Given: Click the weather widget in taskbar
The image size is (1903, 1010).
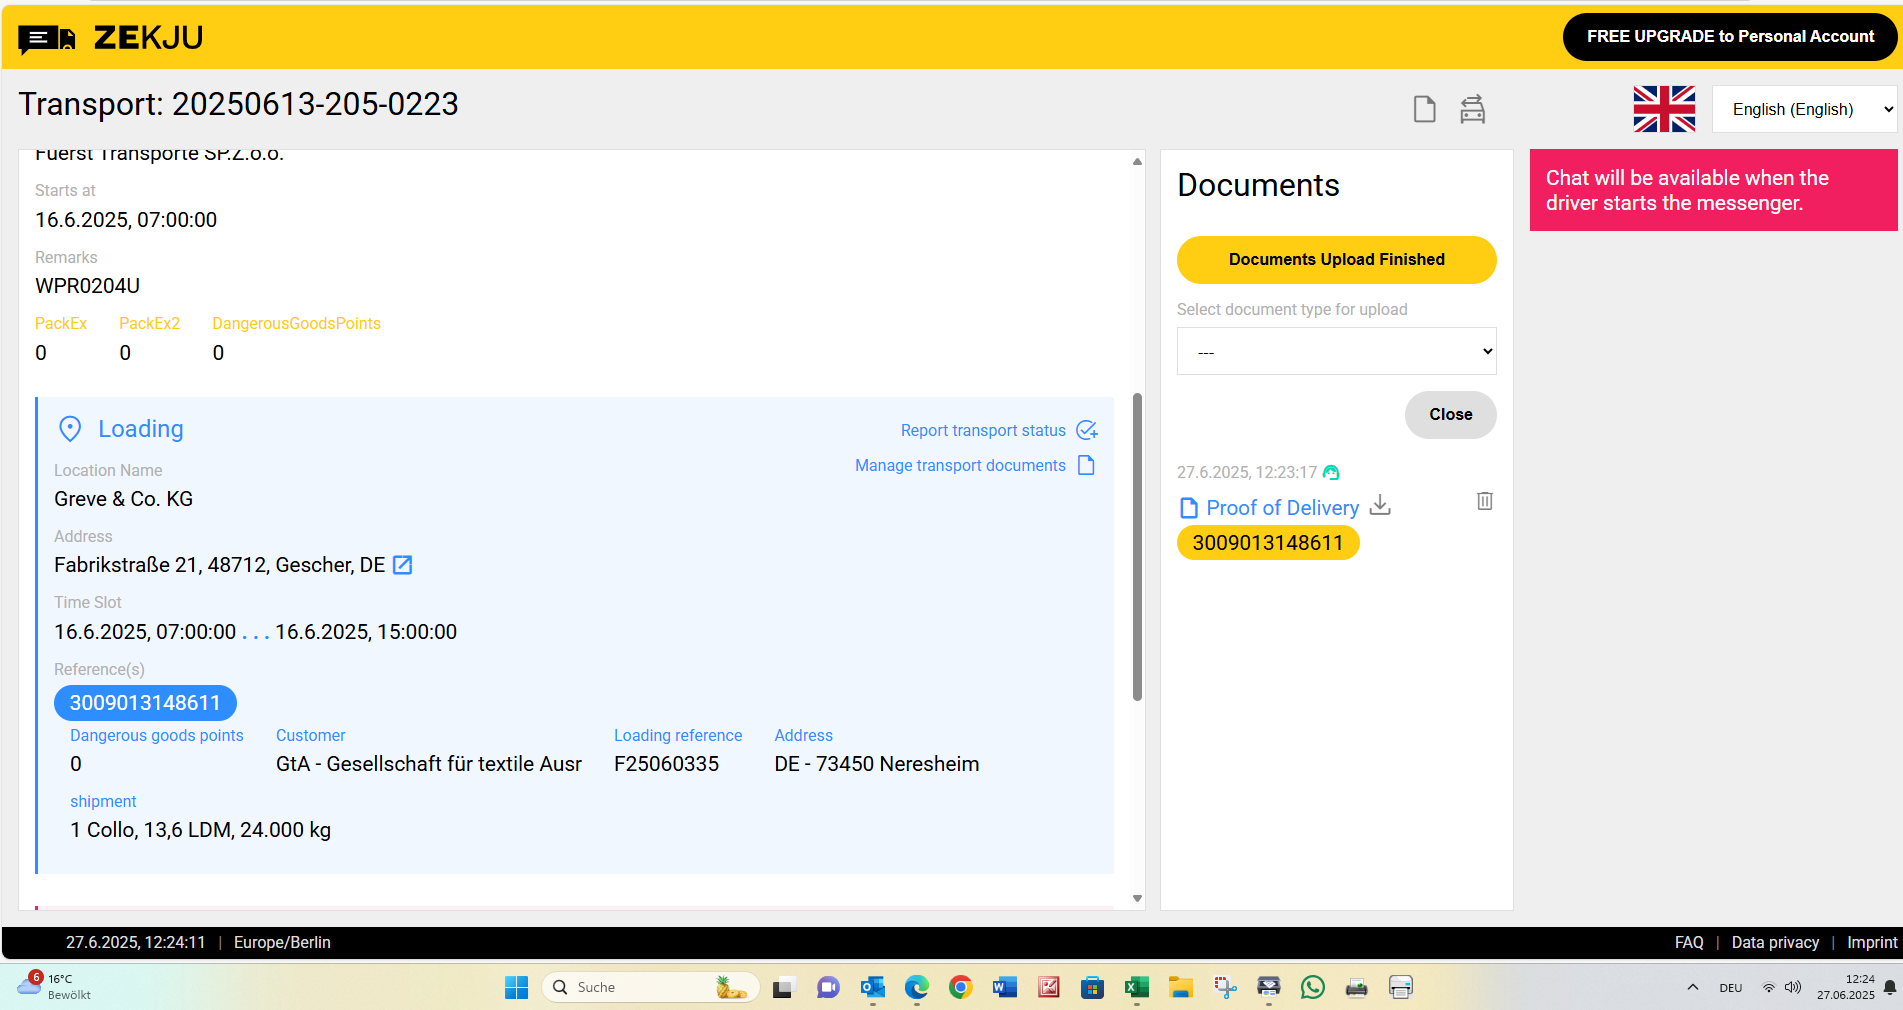Looking at the screenshot, I should (54, 987).
